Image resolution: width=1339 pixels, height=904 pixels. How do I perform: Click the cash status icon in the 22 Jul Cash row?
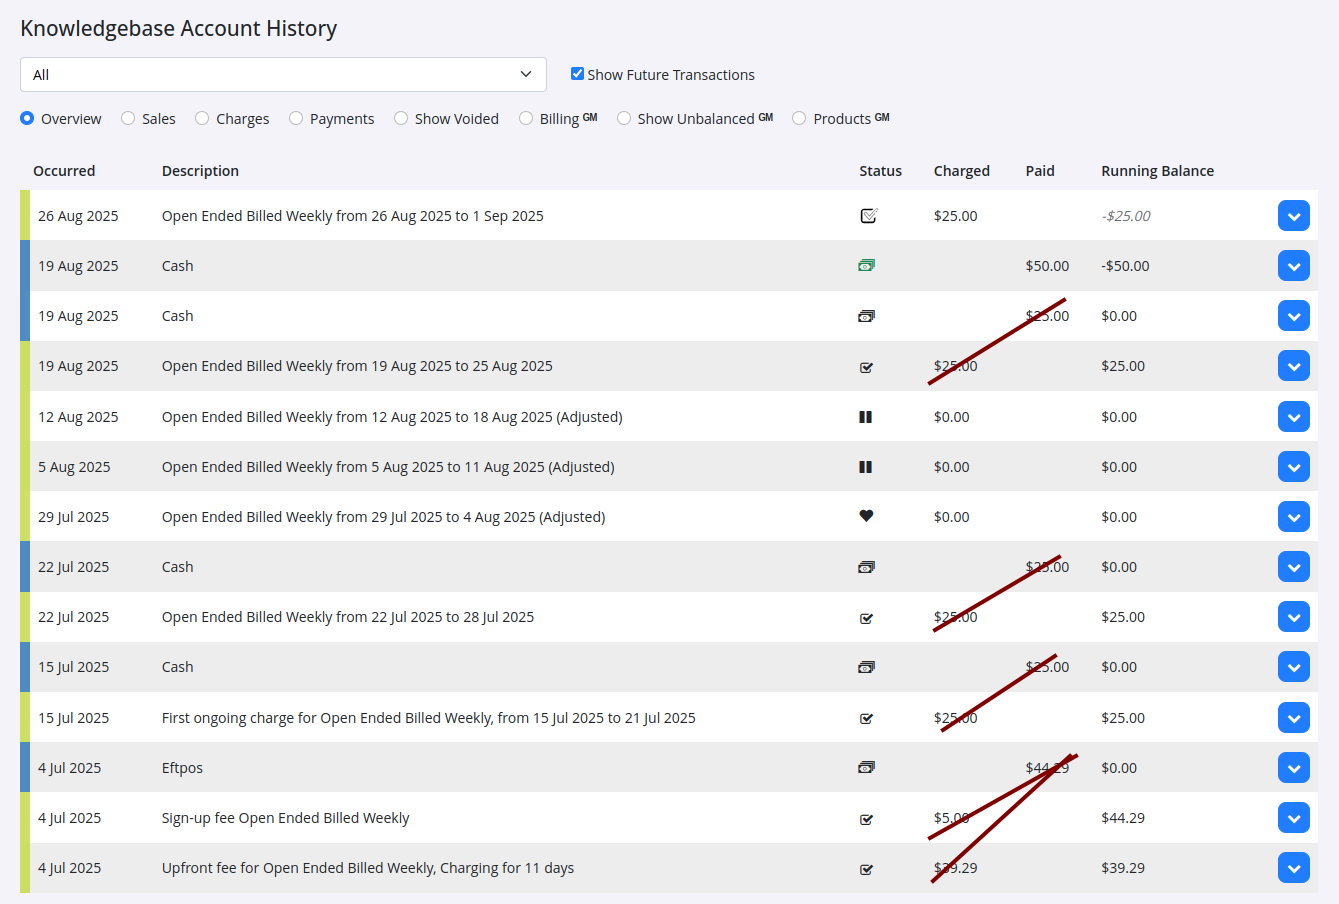point(866,567)
